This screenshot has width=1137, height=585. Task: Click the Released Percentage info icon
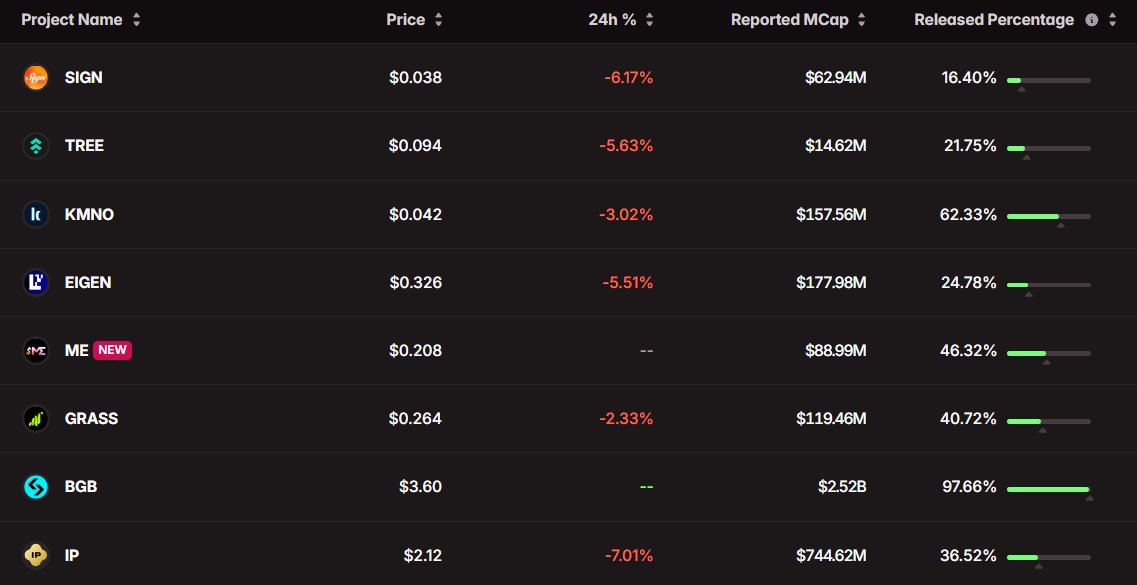tap(1091, 20)
